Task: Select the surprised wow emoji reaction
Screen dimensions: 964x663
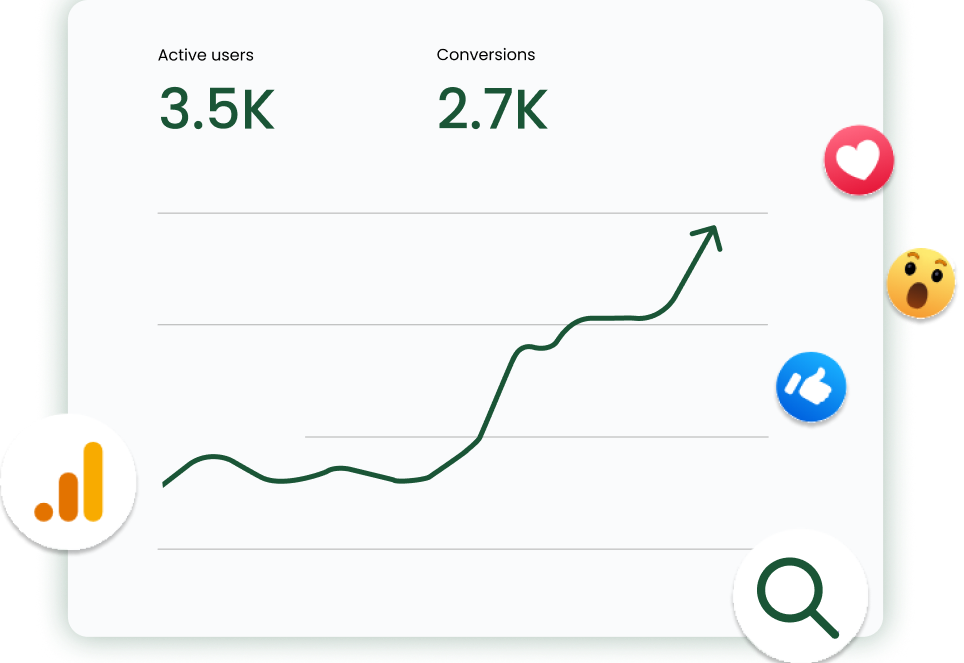Action: (x=920, y=283)
